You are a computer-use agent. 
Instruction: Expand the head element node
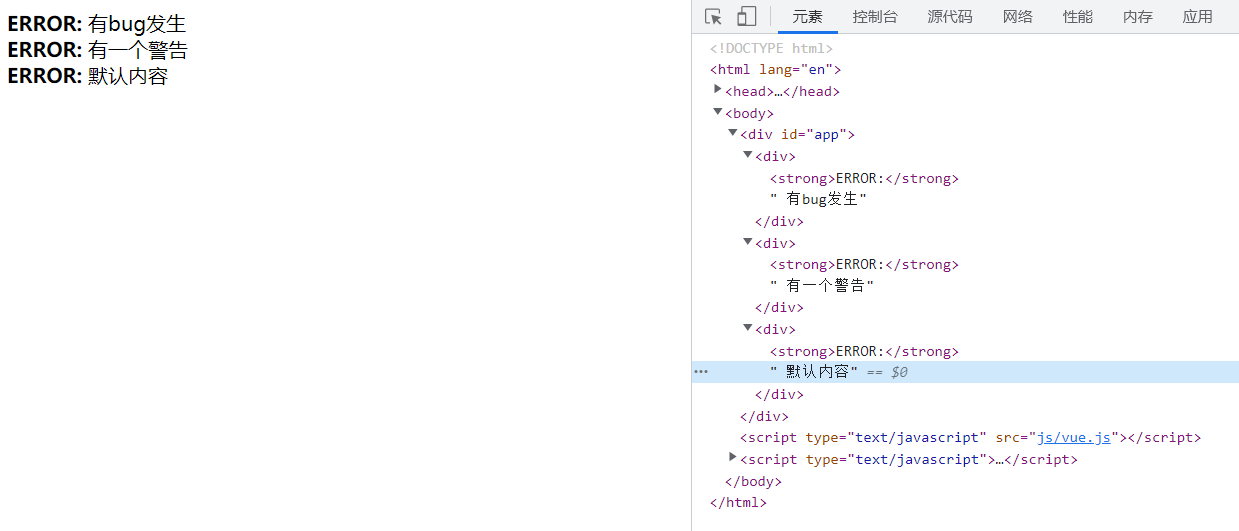[x=718, y=90]
